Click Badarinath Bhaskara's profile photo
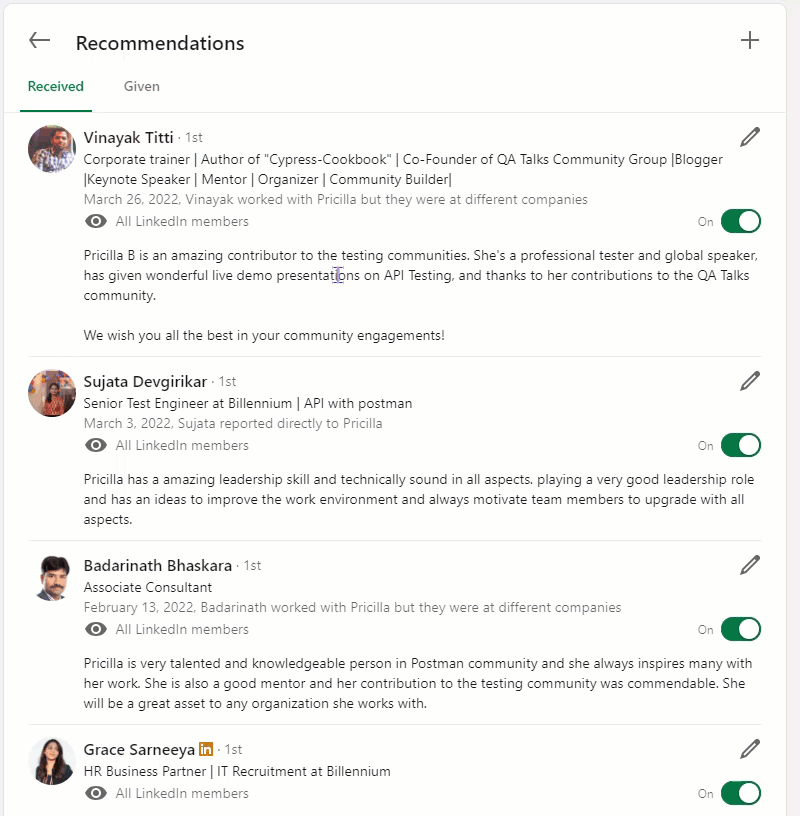Screen dimensions: 800x816 coord(52,577)
